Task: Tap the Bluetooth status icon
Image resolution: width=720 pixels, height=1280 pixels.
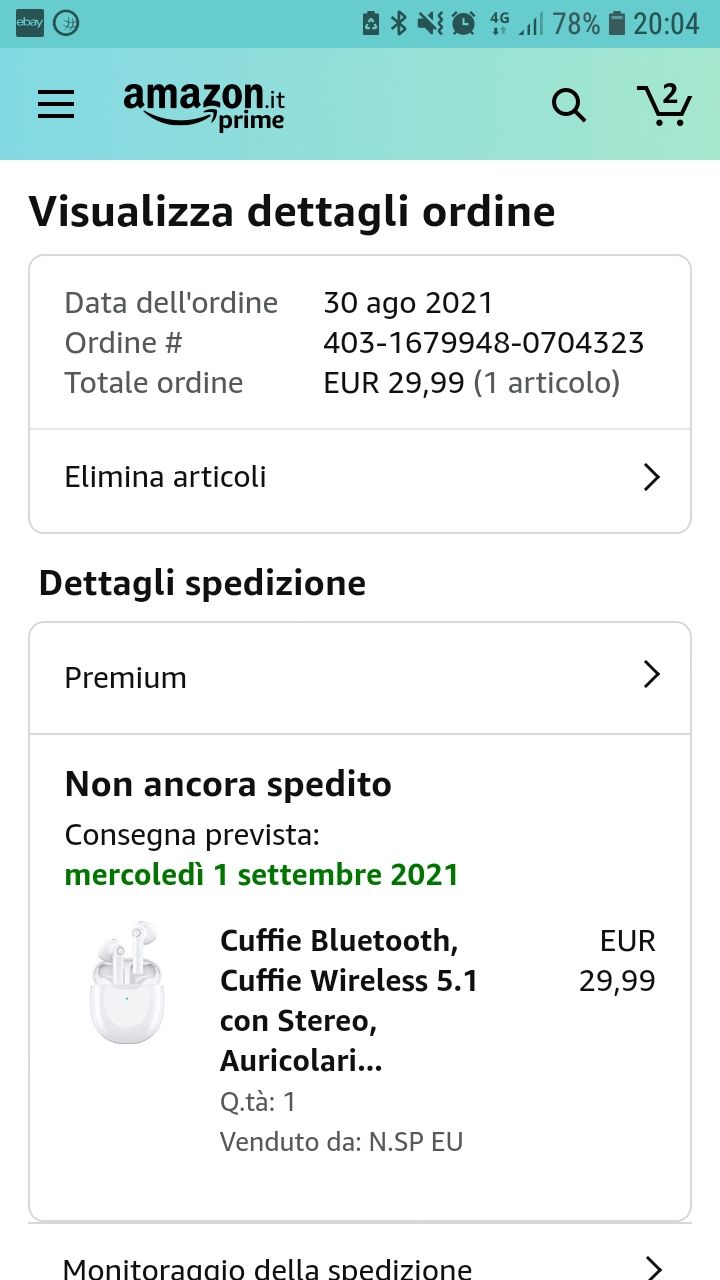Action: pos(398,23)
